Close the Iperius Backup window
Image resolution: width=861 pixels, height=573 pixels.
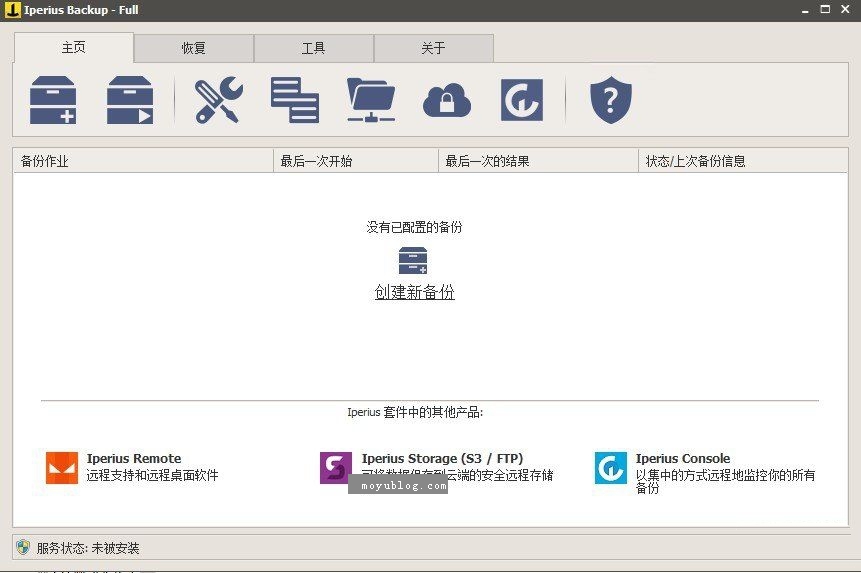[846, 9]
